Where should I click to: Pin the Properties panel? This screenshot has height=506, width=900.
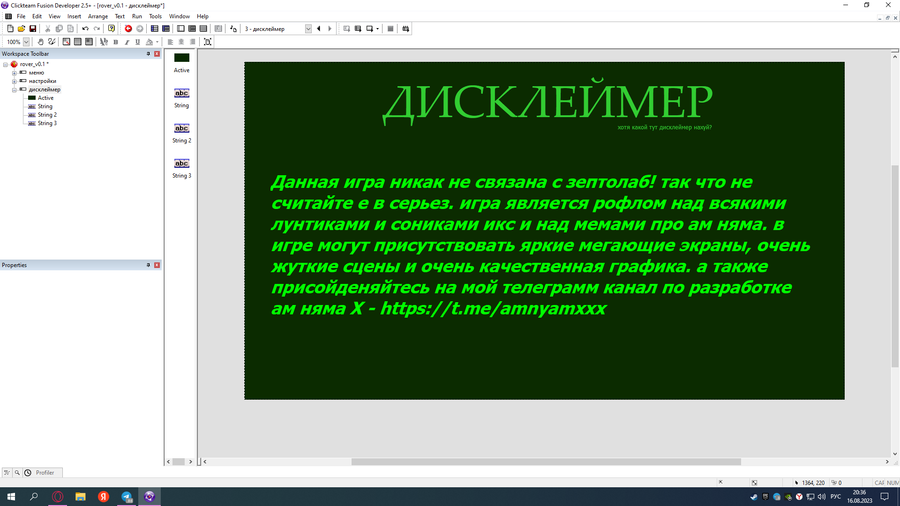click(148, 265)
